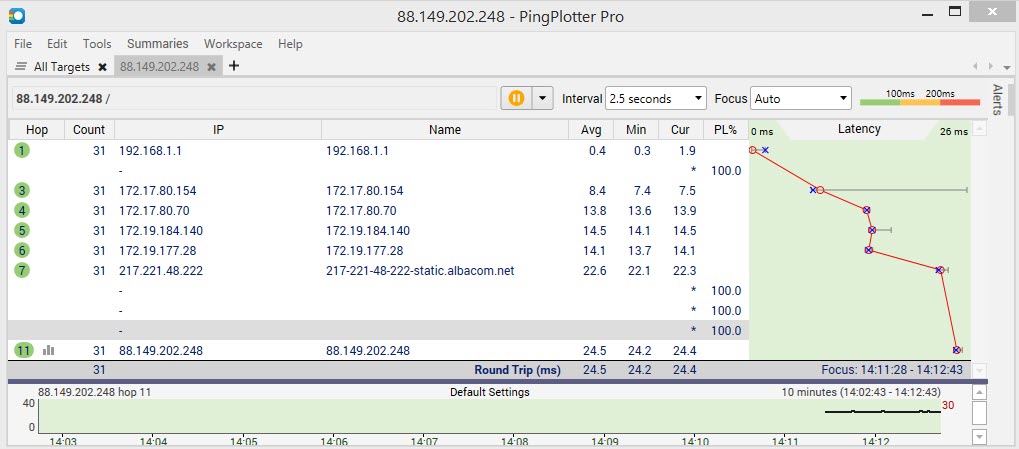Open the Focus Auto dropdown
Viewport: 1019px width, 449px height.
pos(801,99)
